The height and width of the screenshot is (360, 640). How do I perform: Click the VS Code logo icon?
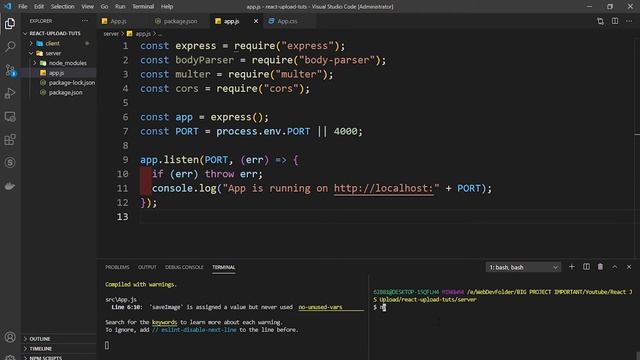click(7, 7)
